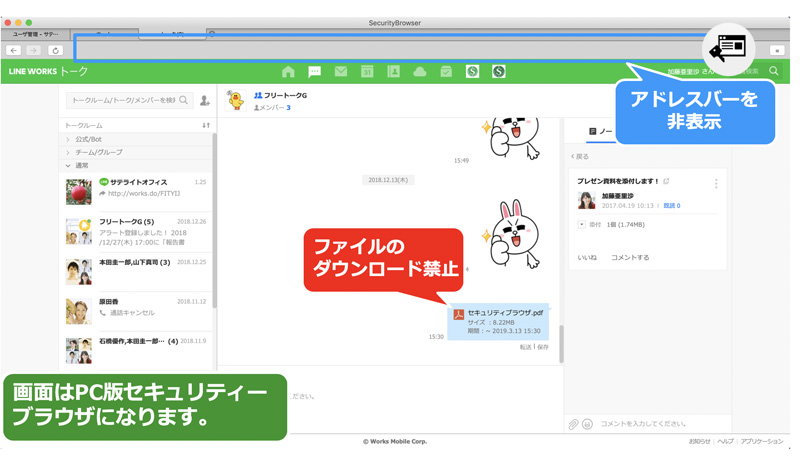Viewport: 800px width, 460px height.
Task: Select the ノート tab in right panel
Action: point(601,132)
